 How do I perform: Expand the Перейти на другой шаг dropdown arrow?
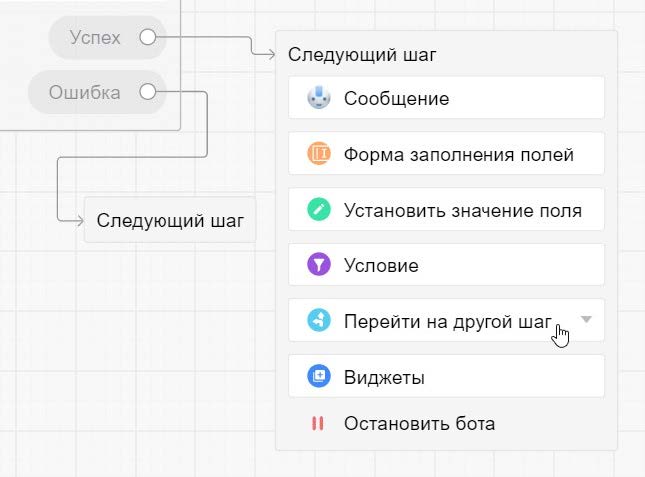click(587, 320)
